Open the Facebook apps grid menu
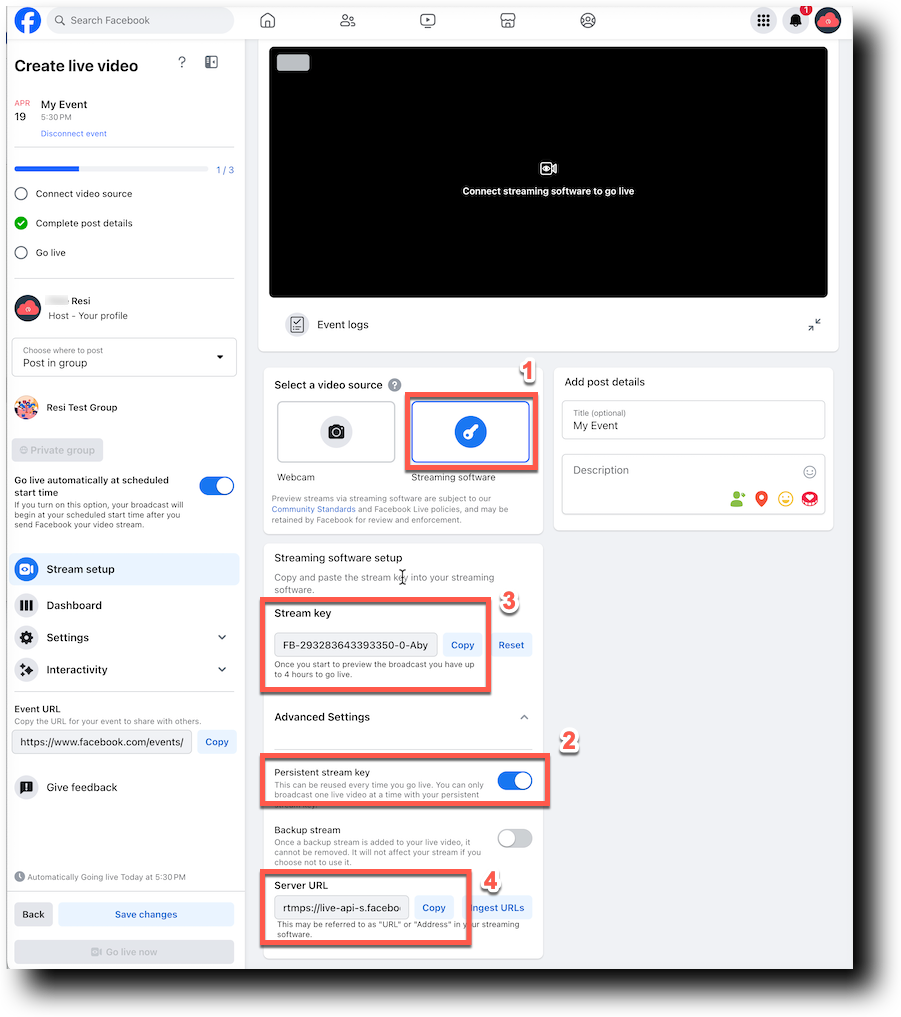The image size is (901, 1017). click(x=763, y=20)
